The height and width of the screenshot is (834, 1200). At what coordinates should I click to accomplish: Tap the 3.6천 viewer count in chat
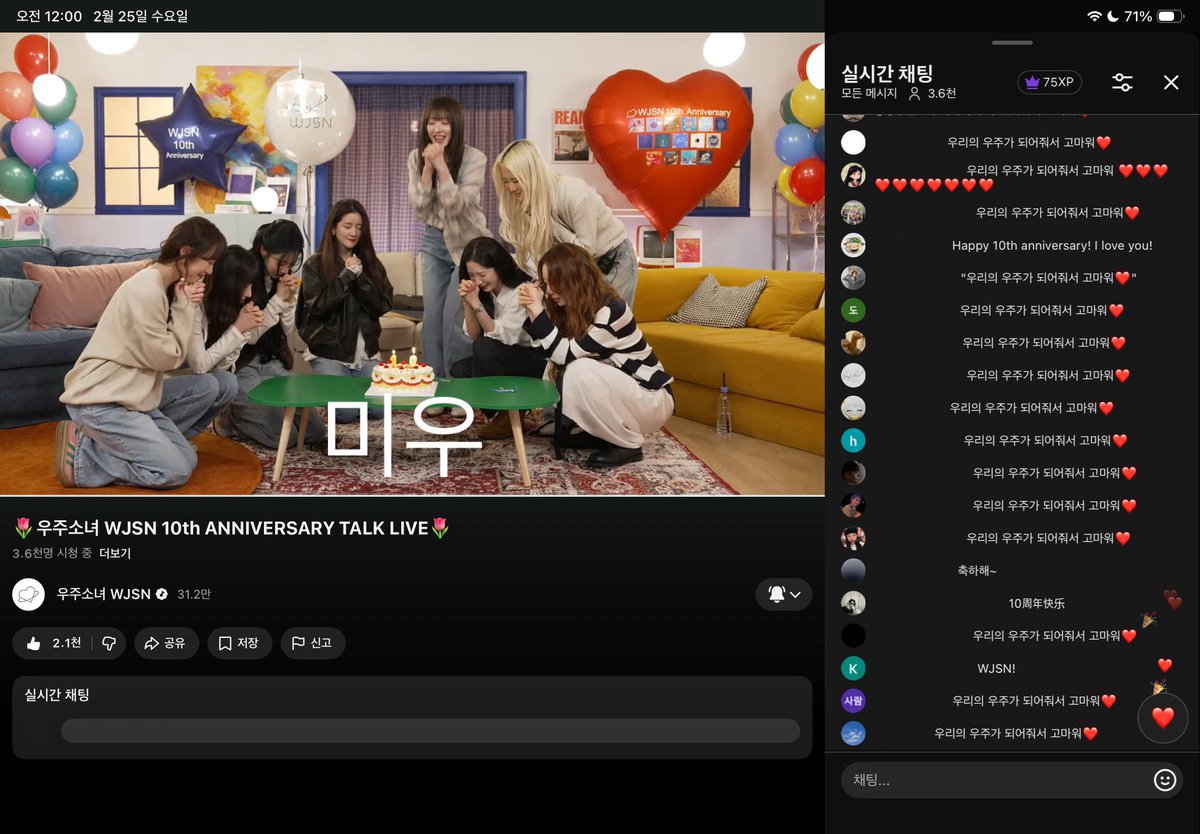[932, 94]
